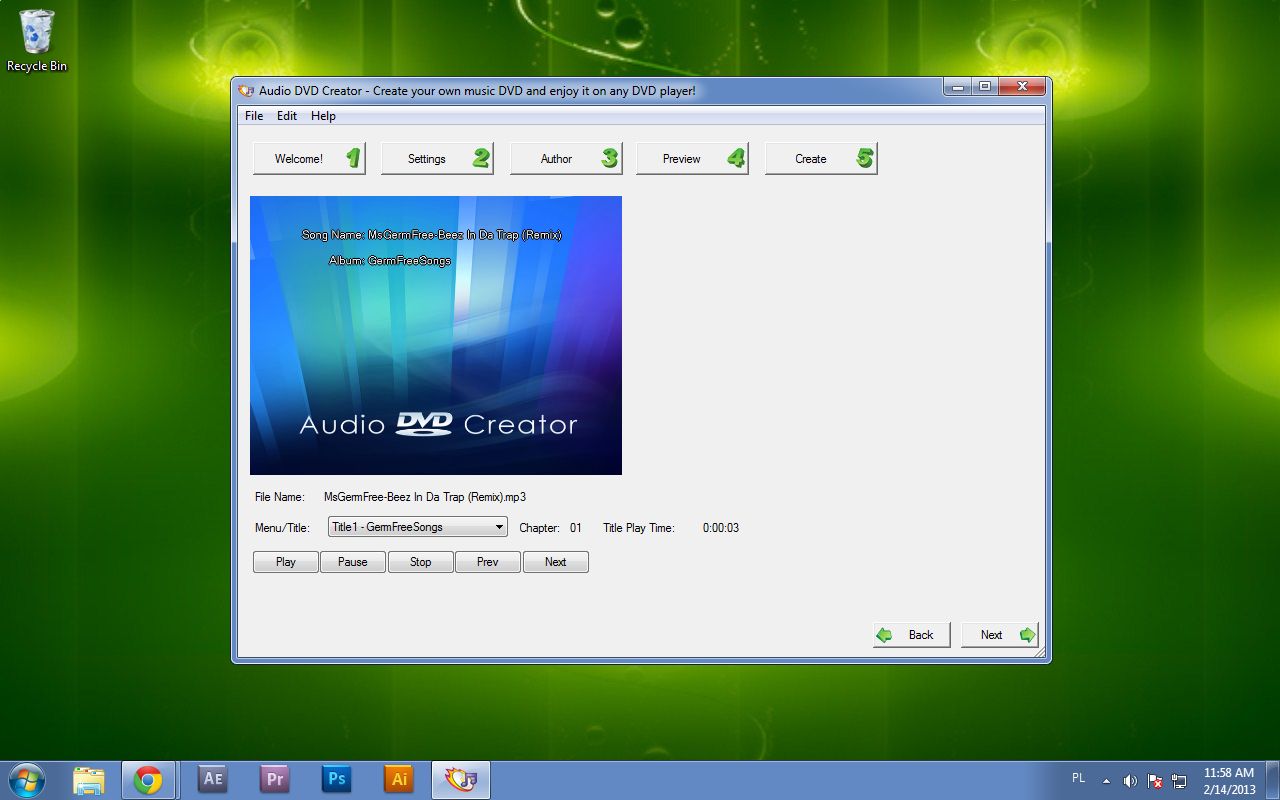Click the Audio DVD Creator title bar icon

pos(247,90)
